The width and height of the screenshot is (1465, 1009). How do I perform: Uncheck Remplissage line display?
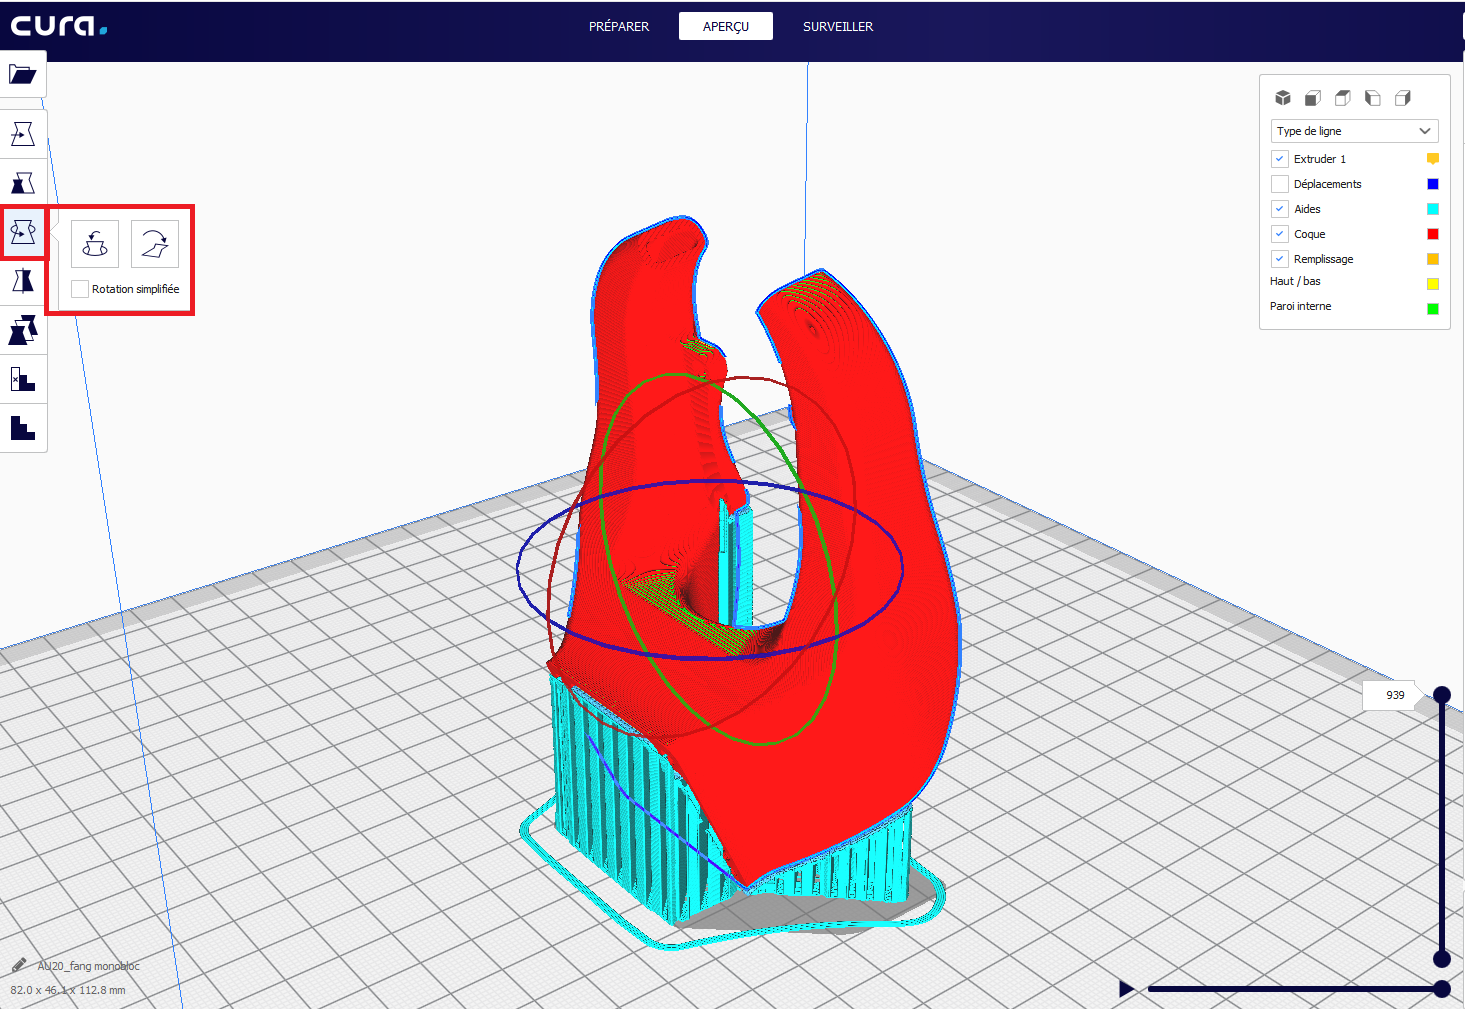click(x=1280, y=259)
